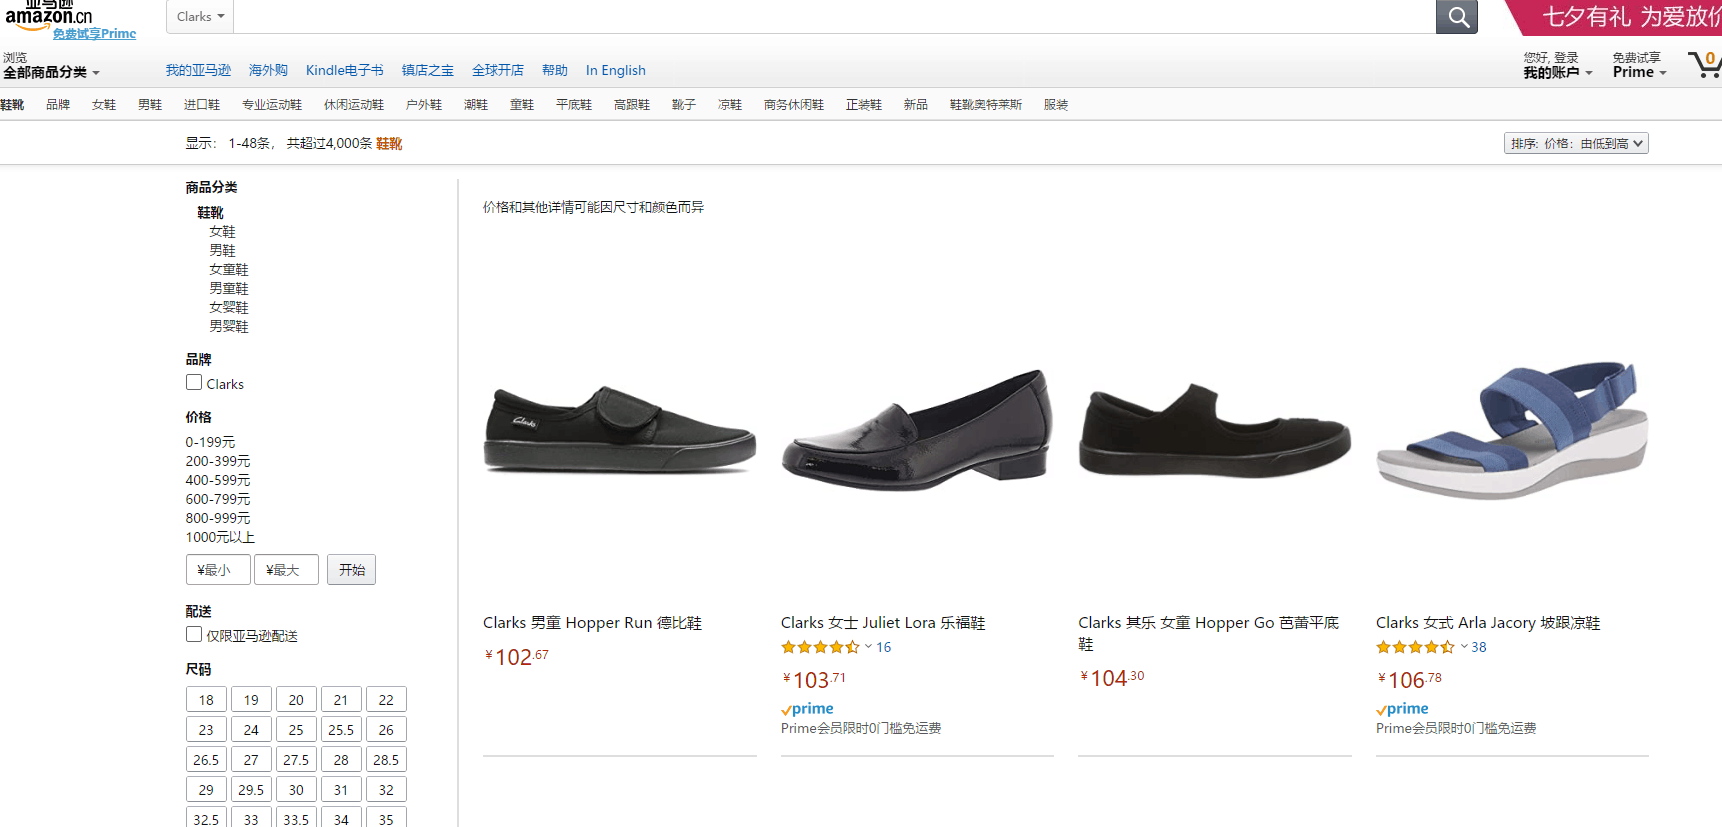This screenshot has height=827, width=1722.
Task: Open the Clarks search category dropdown
Action: coord(200,16)
